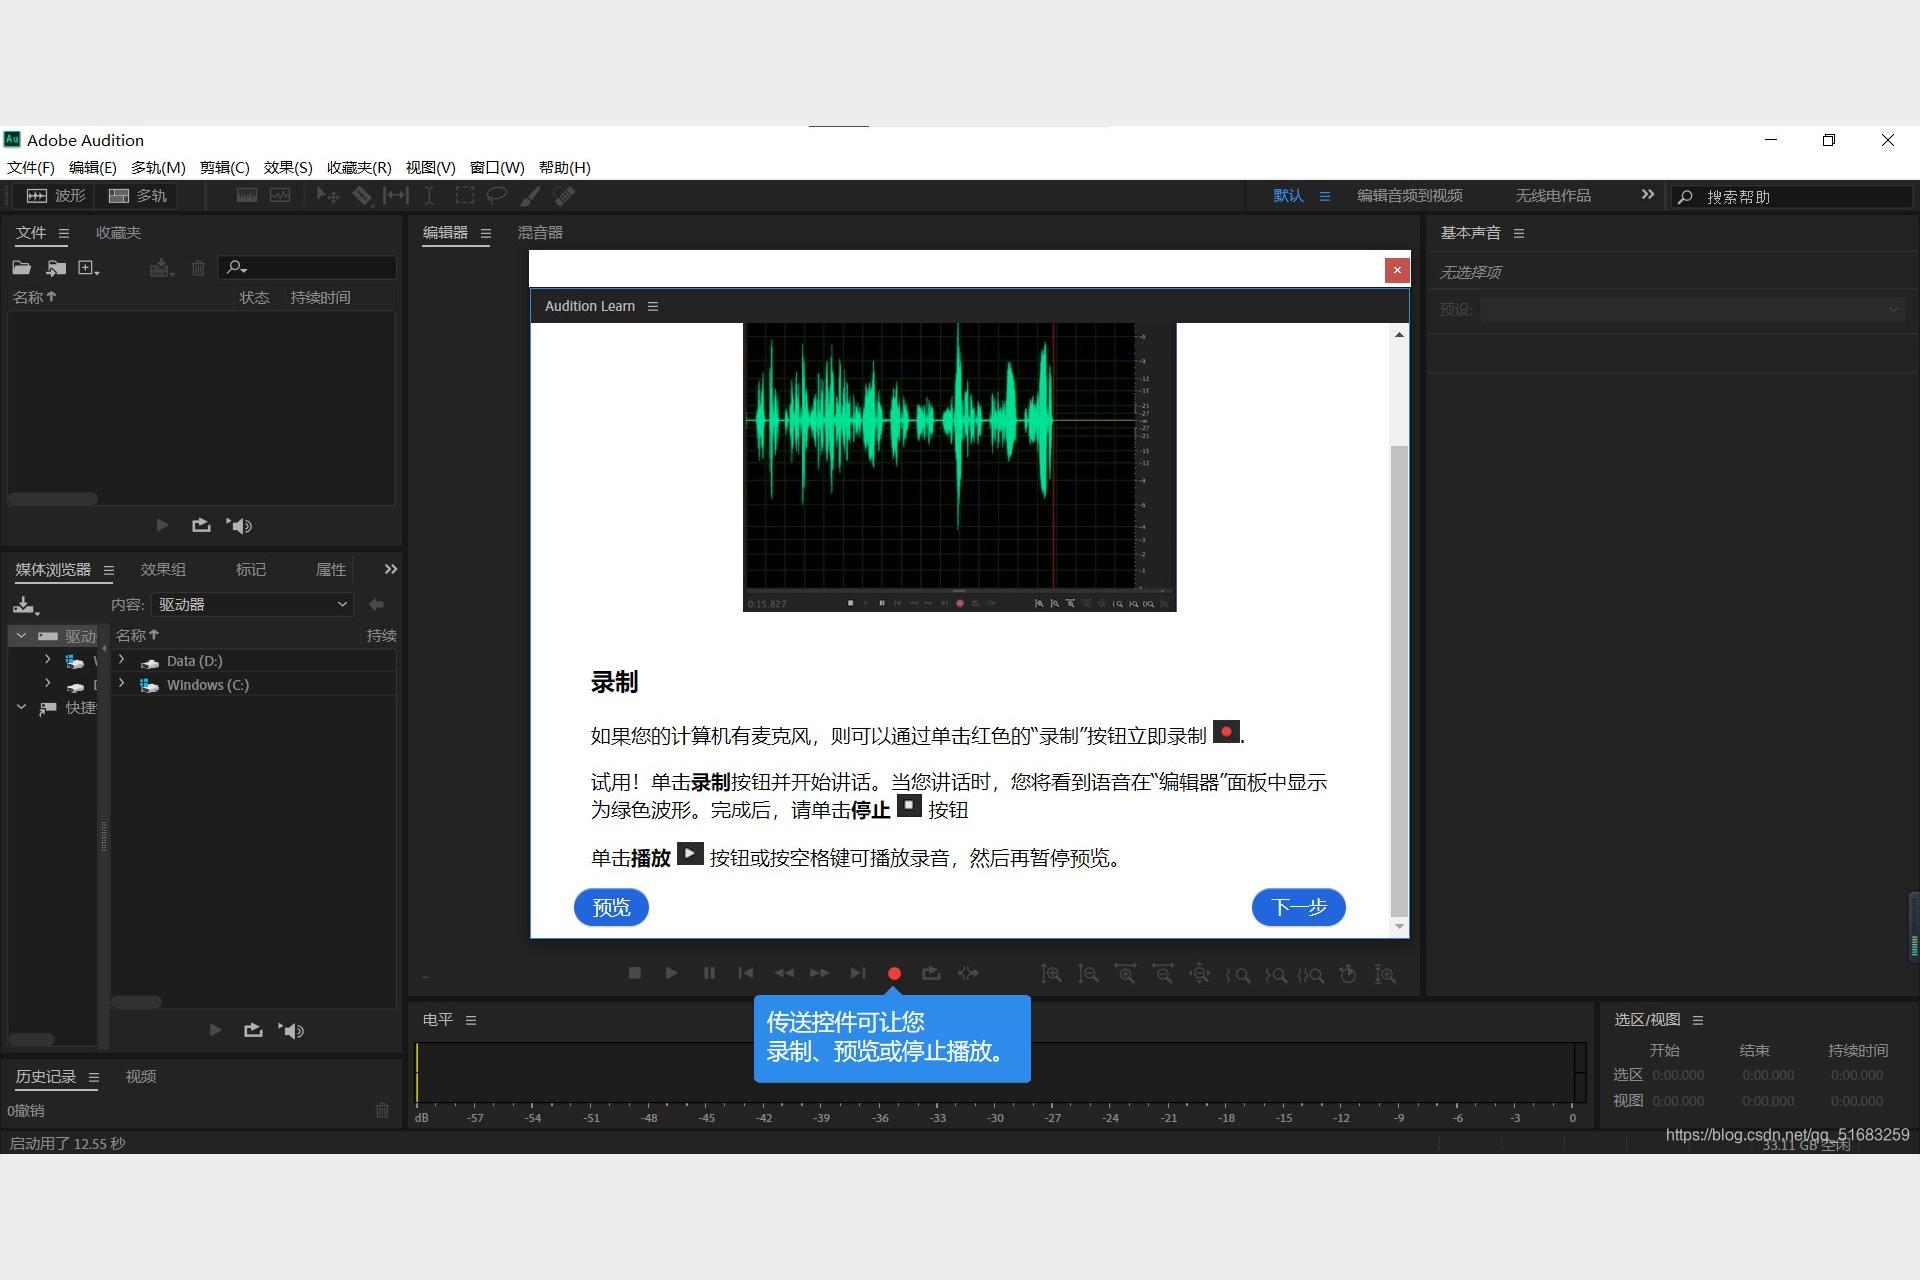
Task: Select the Slip tool in toolbar
Action: click(x=396, y=196)
